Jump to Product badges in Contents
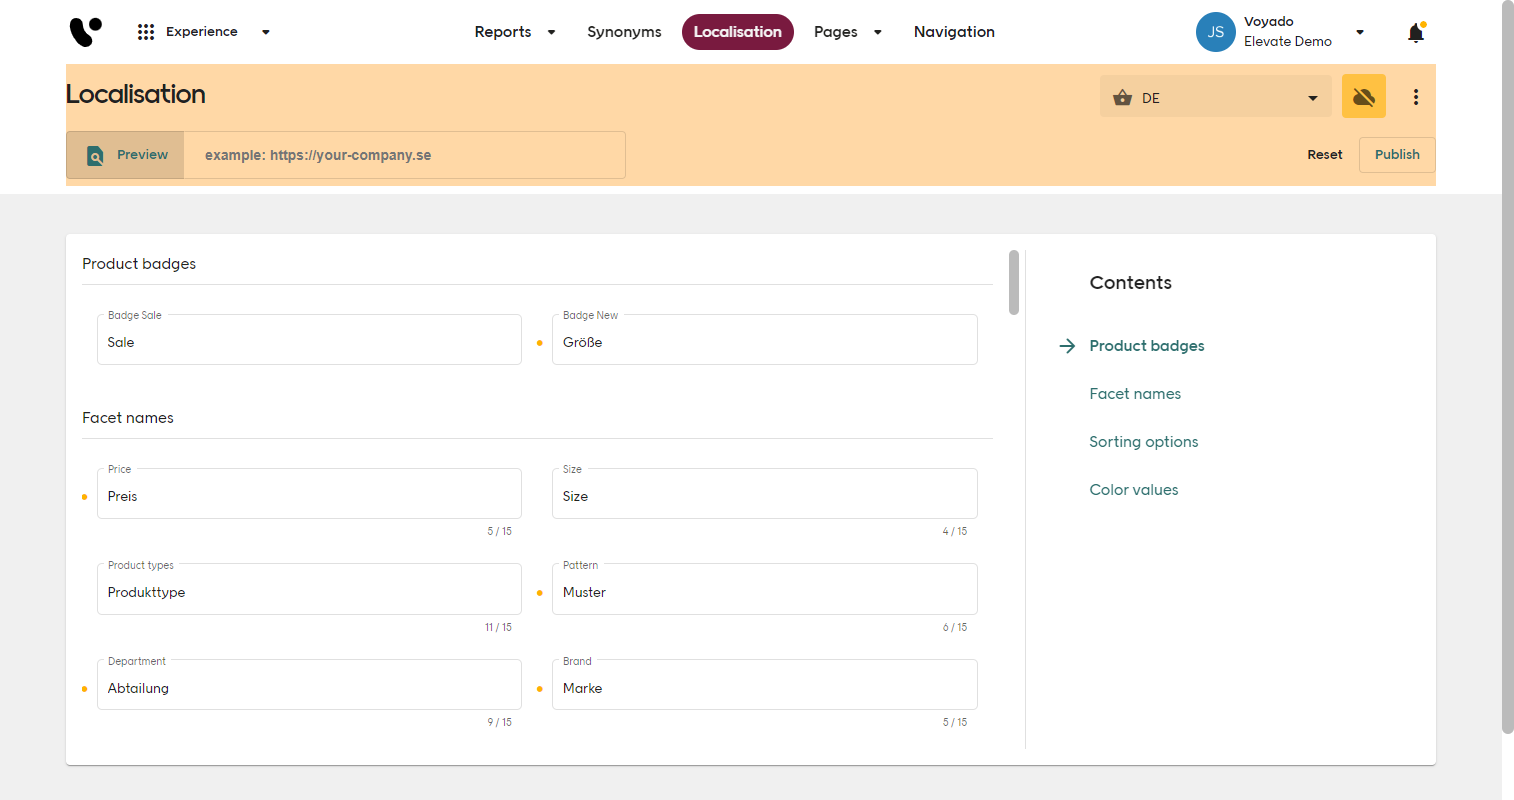Viewport: 1514px width, 800px height. tap(1147, 346)
